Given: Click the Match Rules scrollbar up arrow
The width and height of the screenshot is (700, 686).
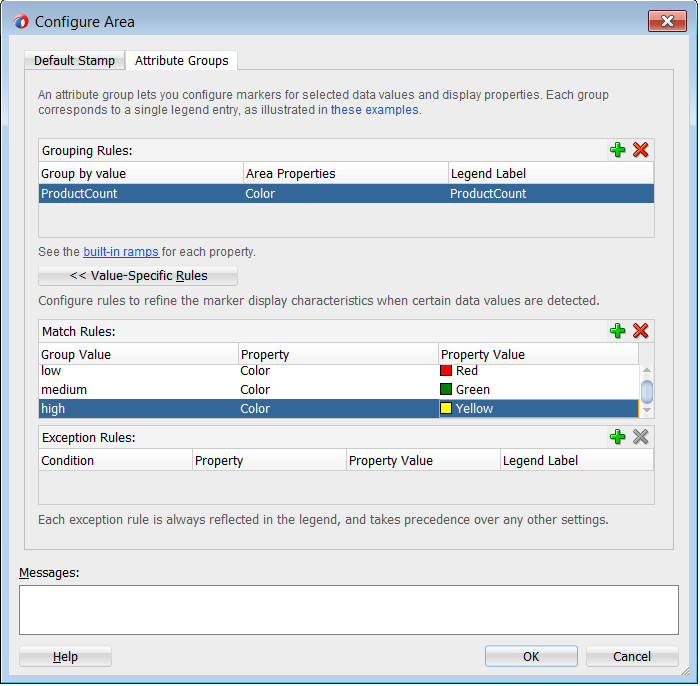Looking at the screenshot, I should [x=647, y=370].
